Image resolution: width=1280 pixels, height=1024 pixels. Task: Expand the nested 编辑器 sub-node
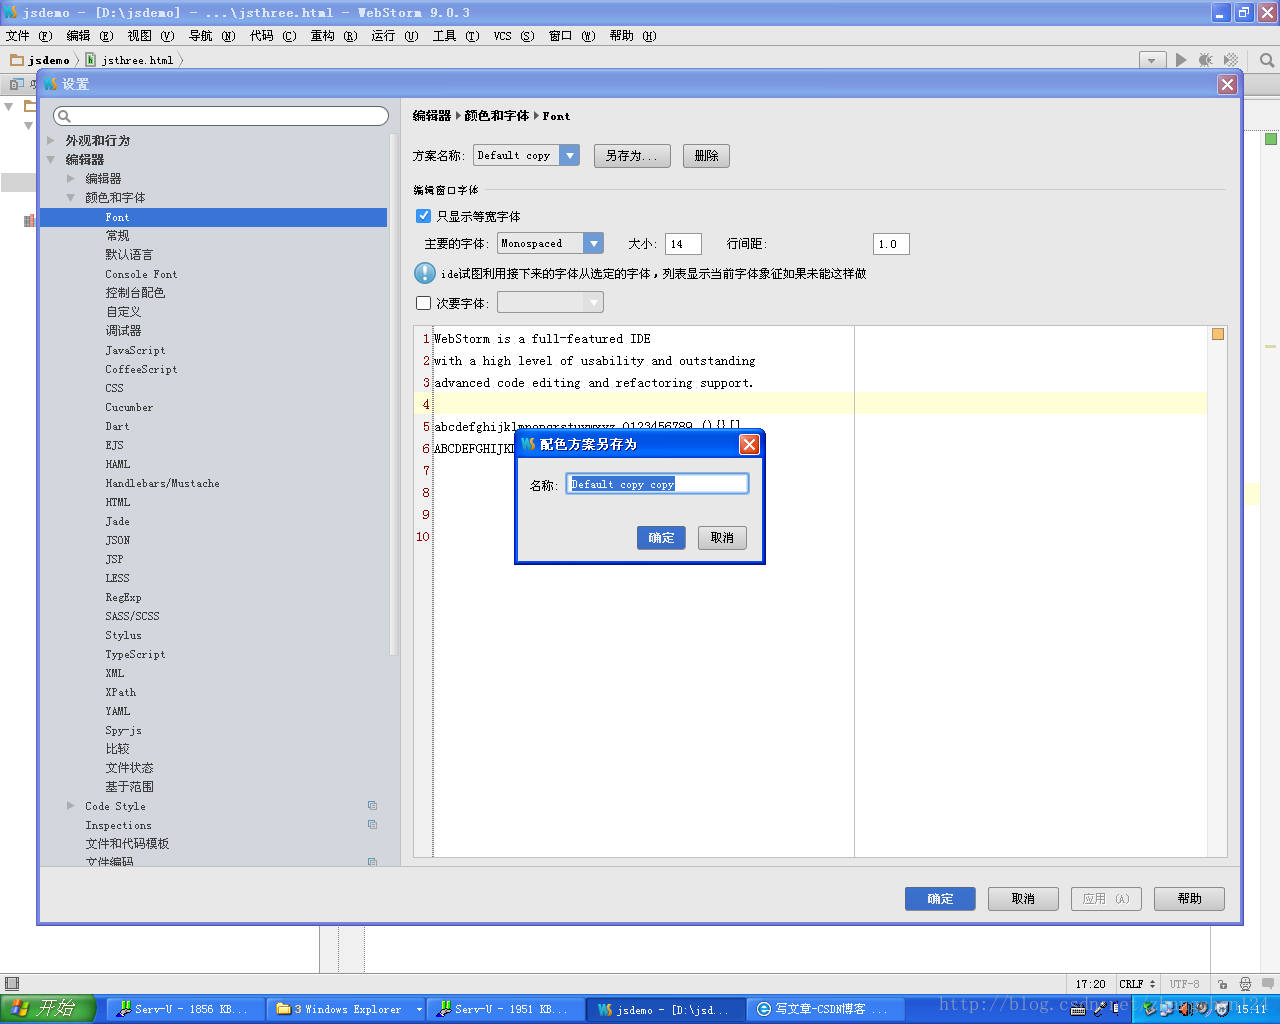click(70, 179)
